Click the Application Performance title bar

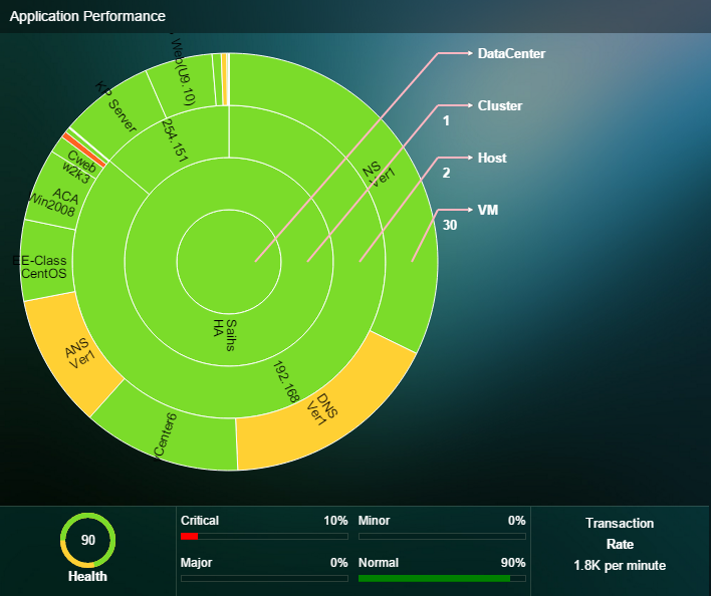coord(88,17)
